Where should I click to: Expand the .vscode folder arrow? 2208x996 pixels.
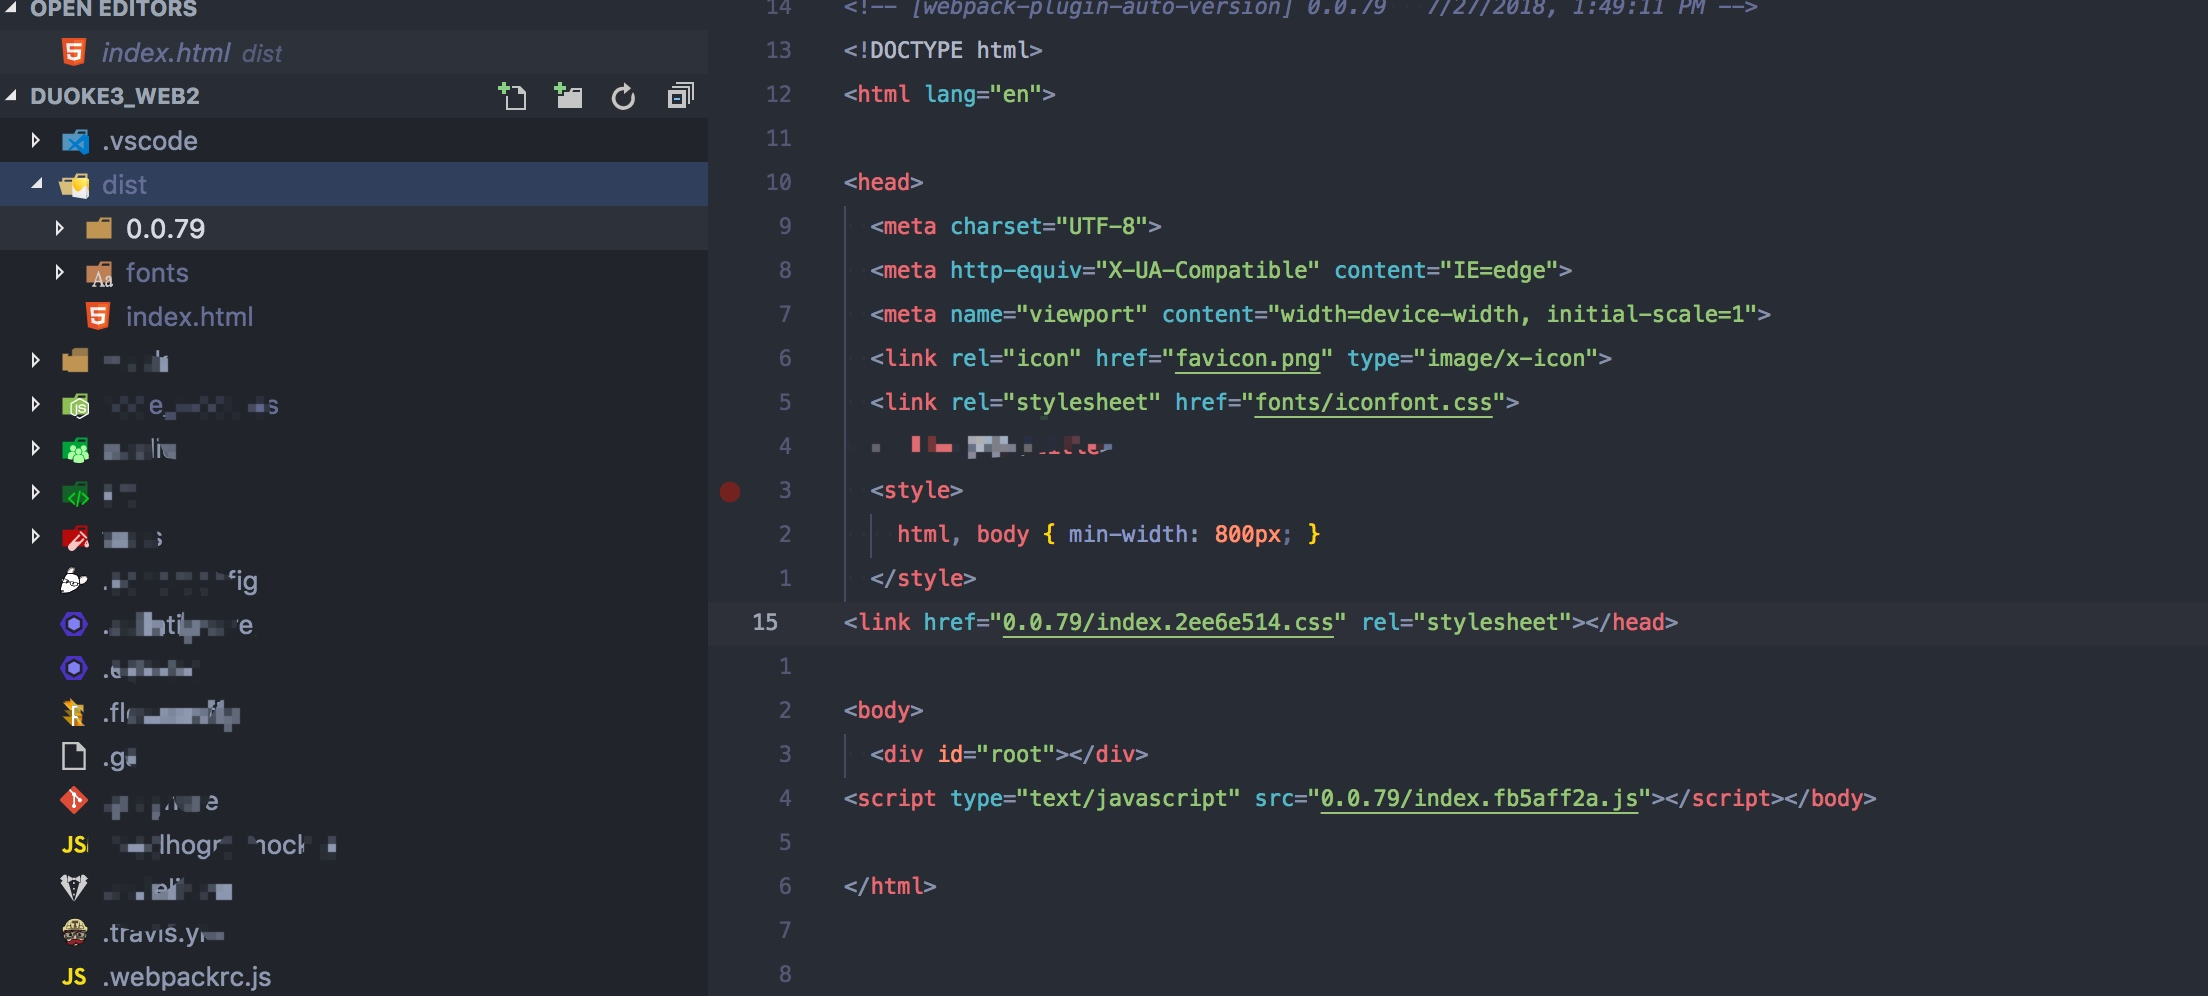36,140
